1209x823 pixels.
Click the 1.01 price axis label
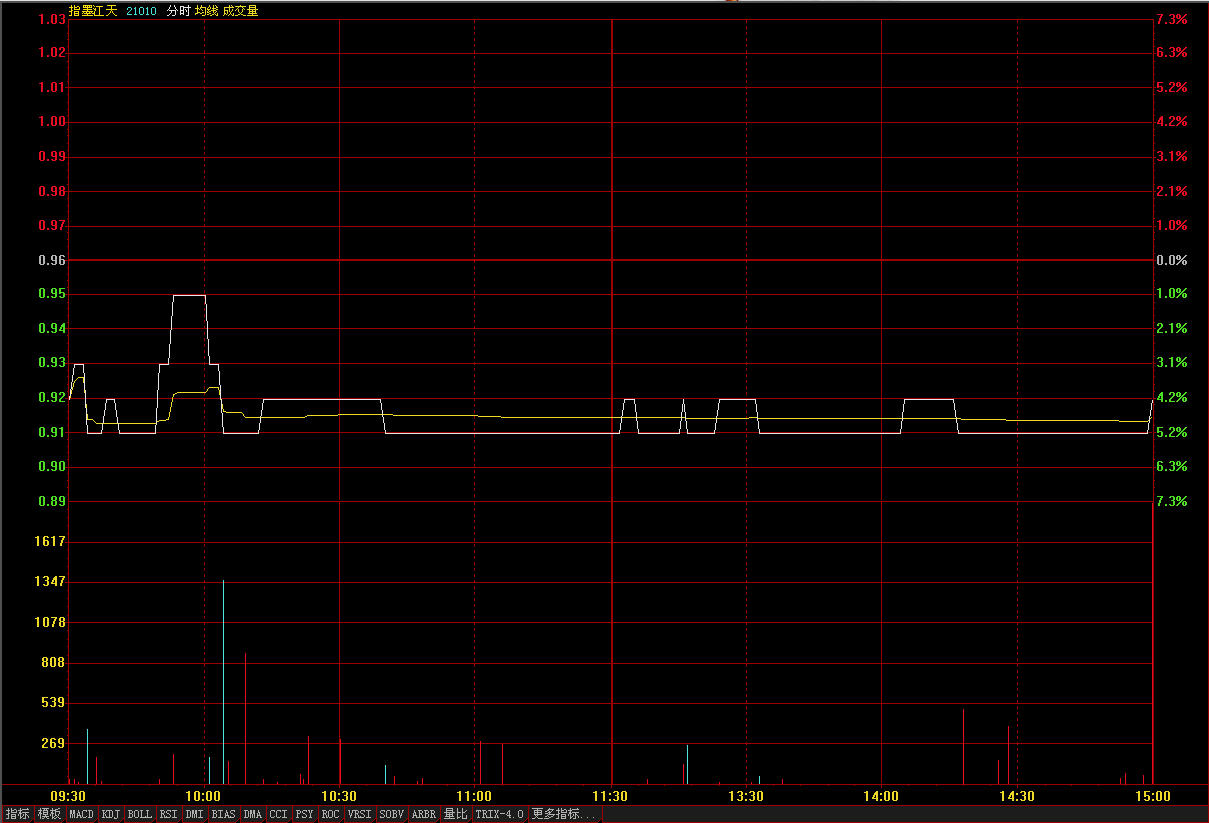[52, 87]
